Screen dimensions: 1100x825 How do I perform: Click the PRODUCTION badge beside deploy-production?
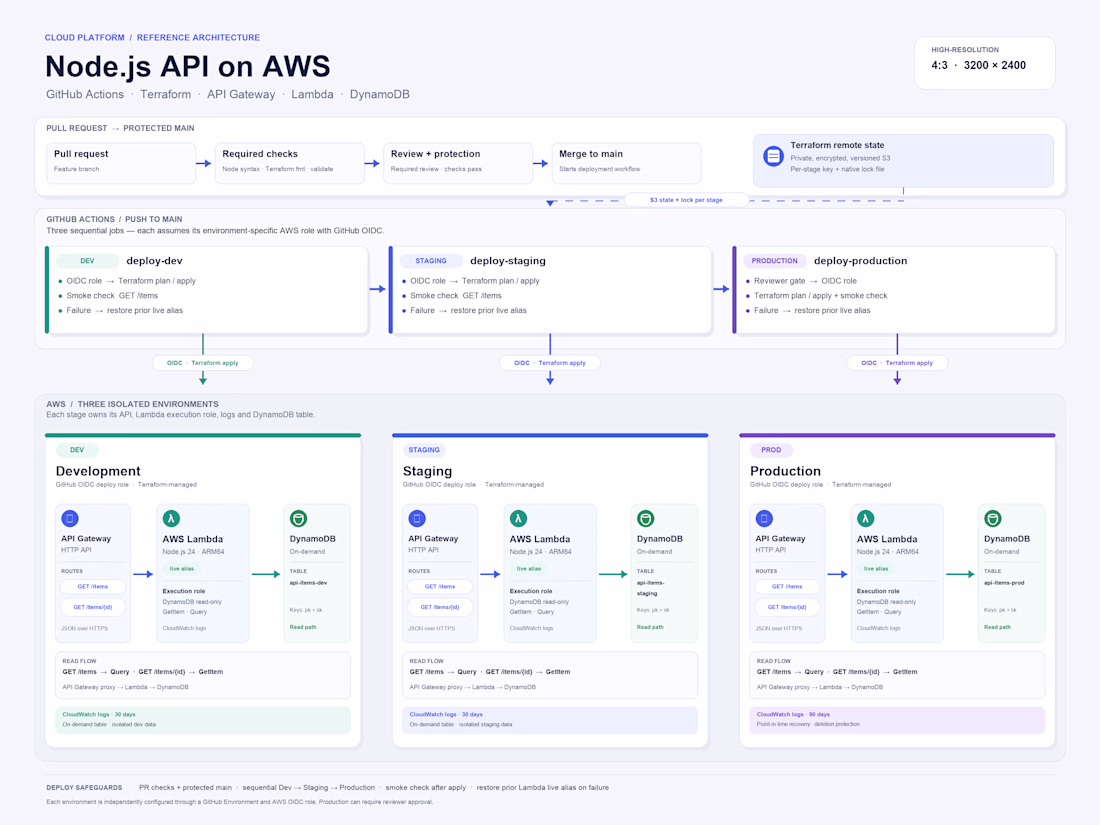click(774, 261)
